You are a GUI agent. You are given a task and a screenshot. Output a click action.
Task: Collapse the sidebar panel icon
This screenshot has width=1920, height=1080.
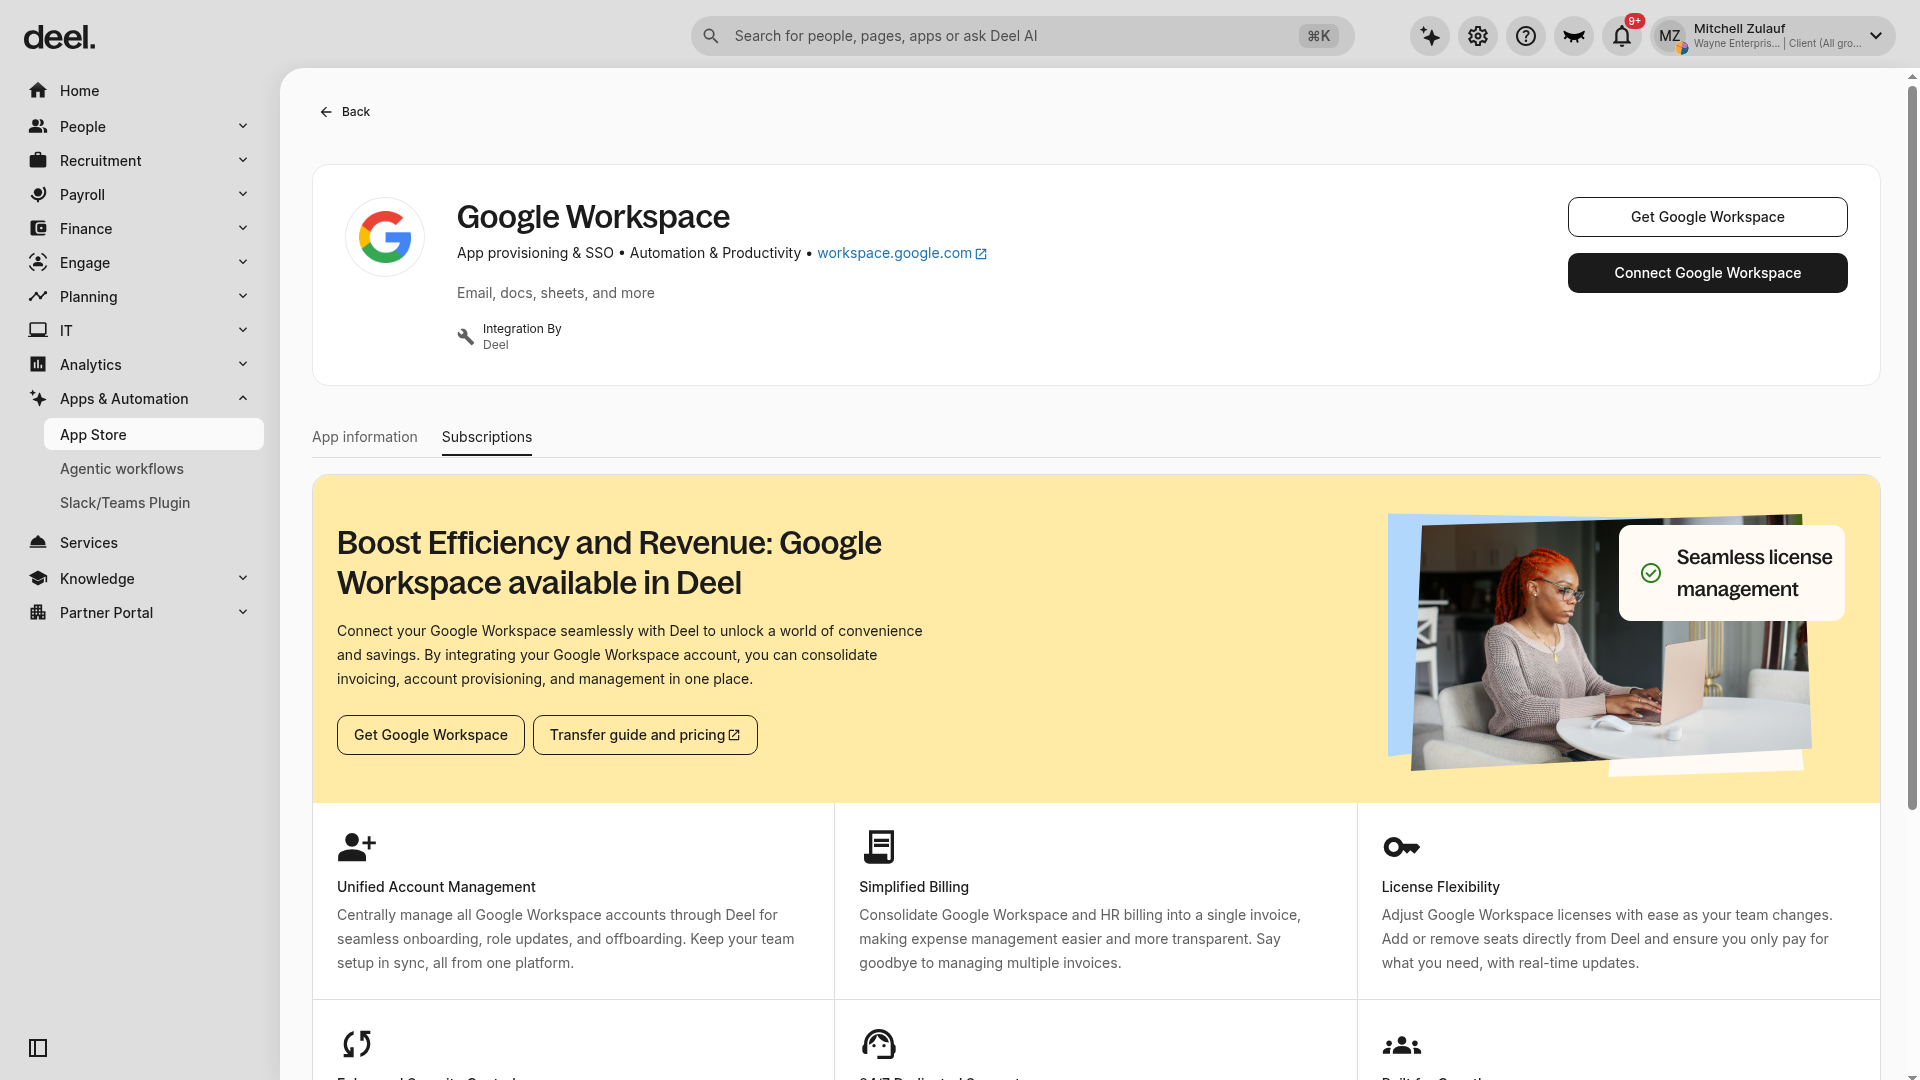coord(38,1048)
